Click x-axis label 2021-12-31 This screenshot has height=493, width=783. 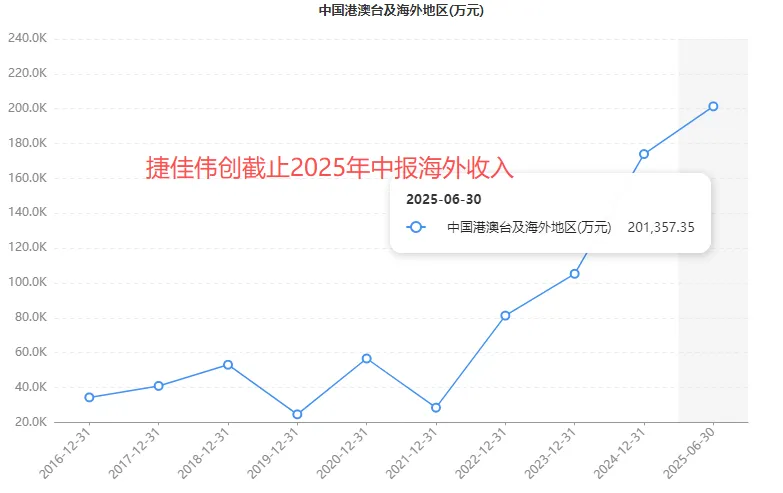[x=412, y=454]
